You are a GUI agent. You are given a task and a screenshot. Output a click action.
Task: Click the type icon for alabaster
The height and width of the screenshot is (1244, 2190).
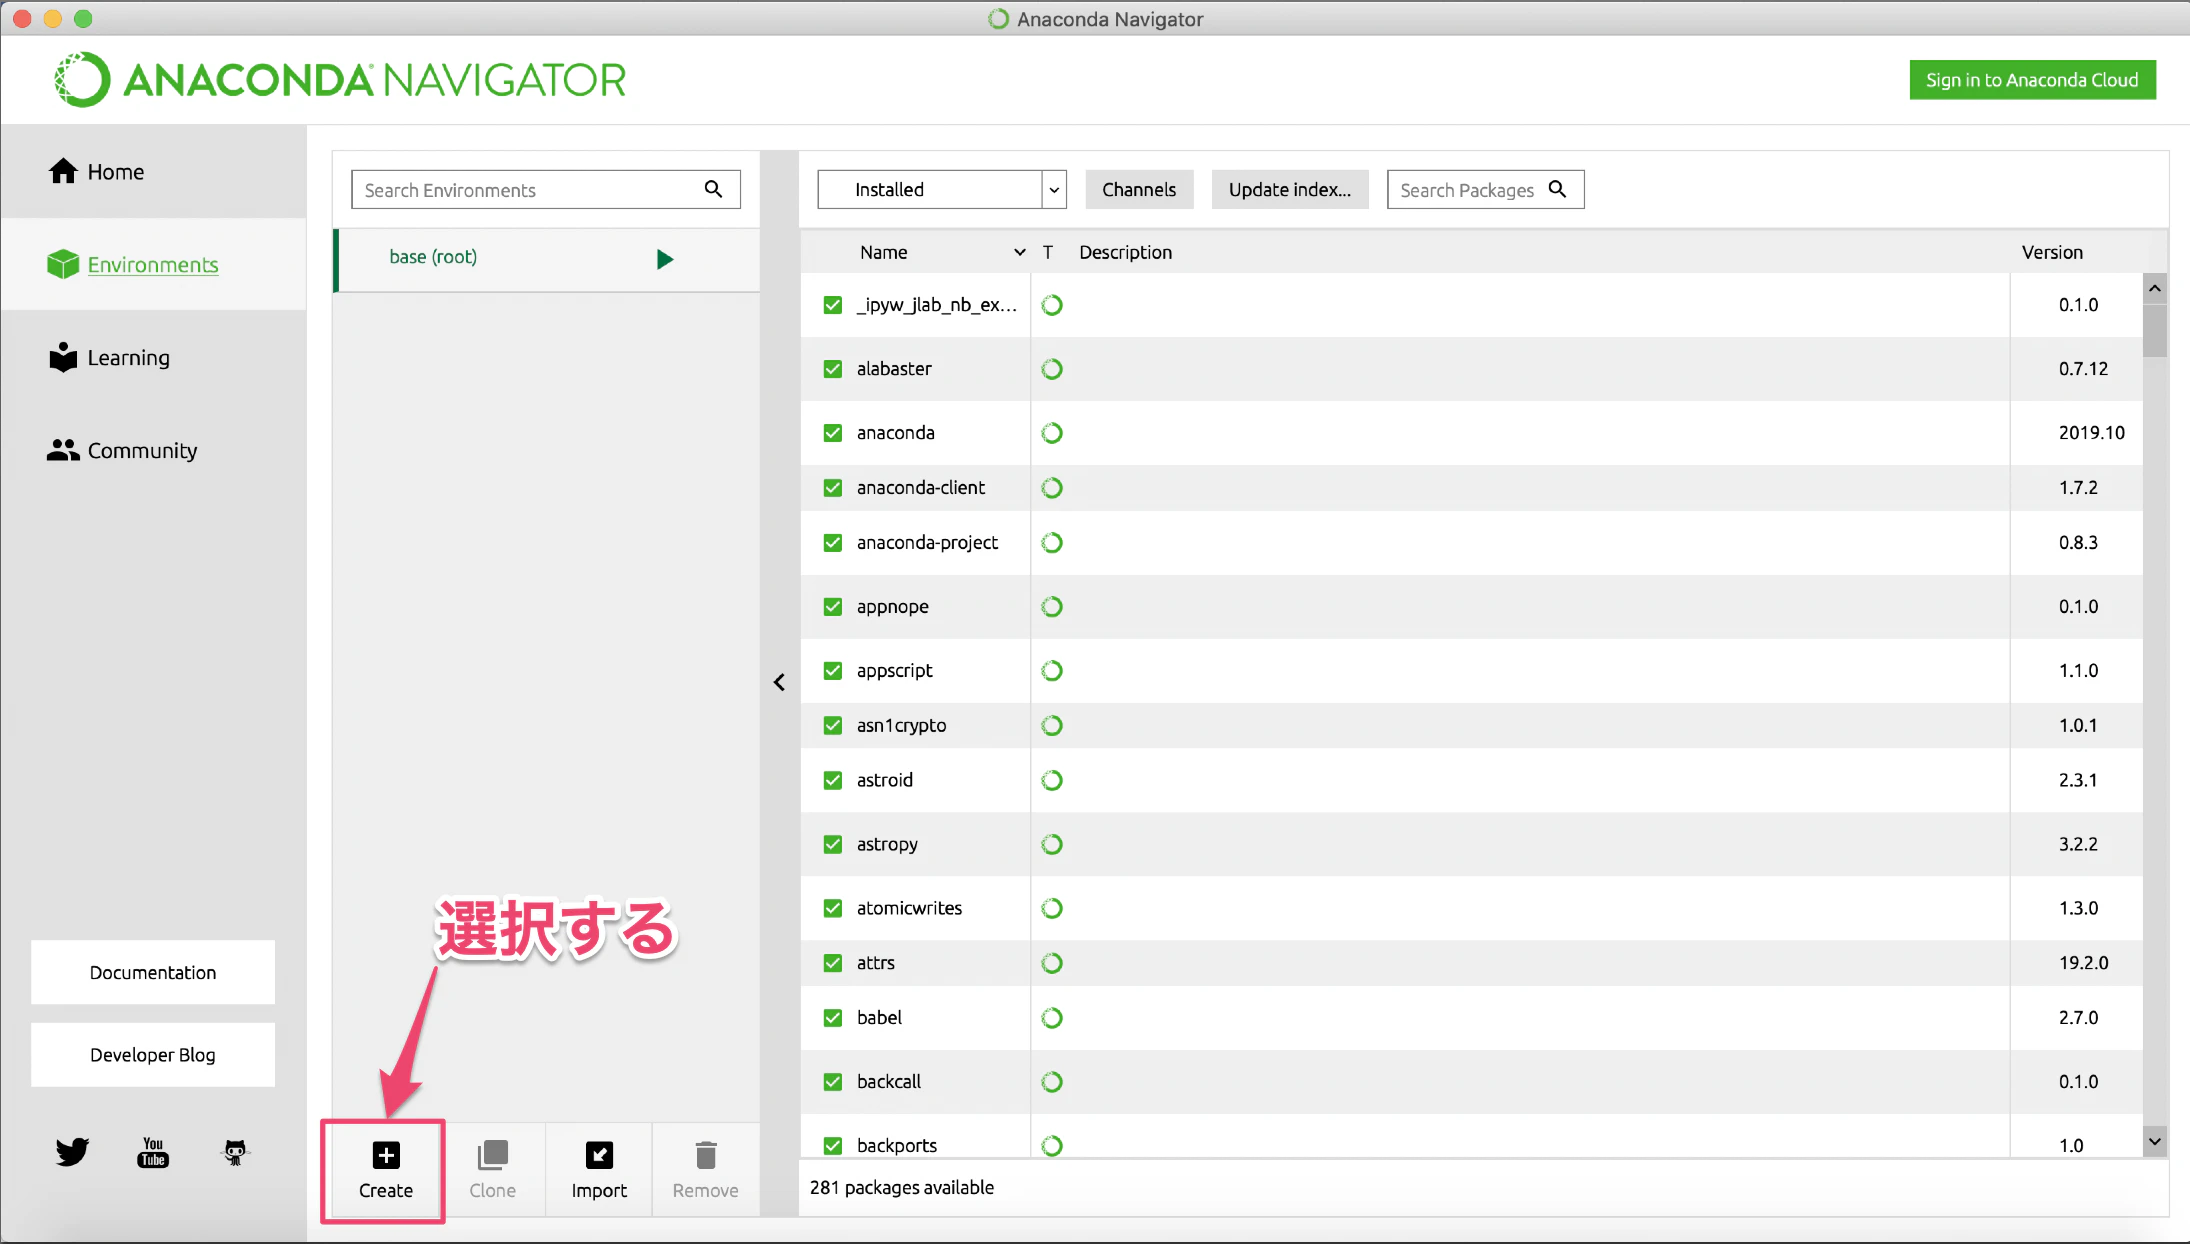click(x=1052, y=369)
